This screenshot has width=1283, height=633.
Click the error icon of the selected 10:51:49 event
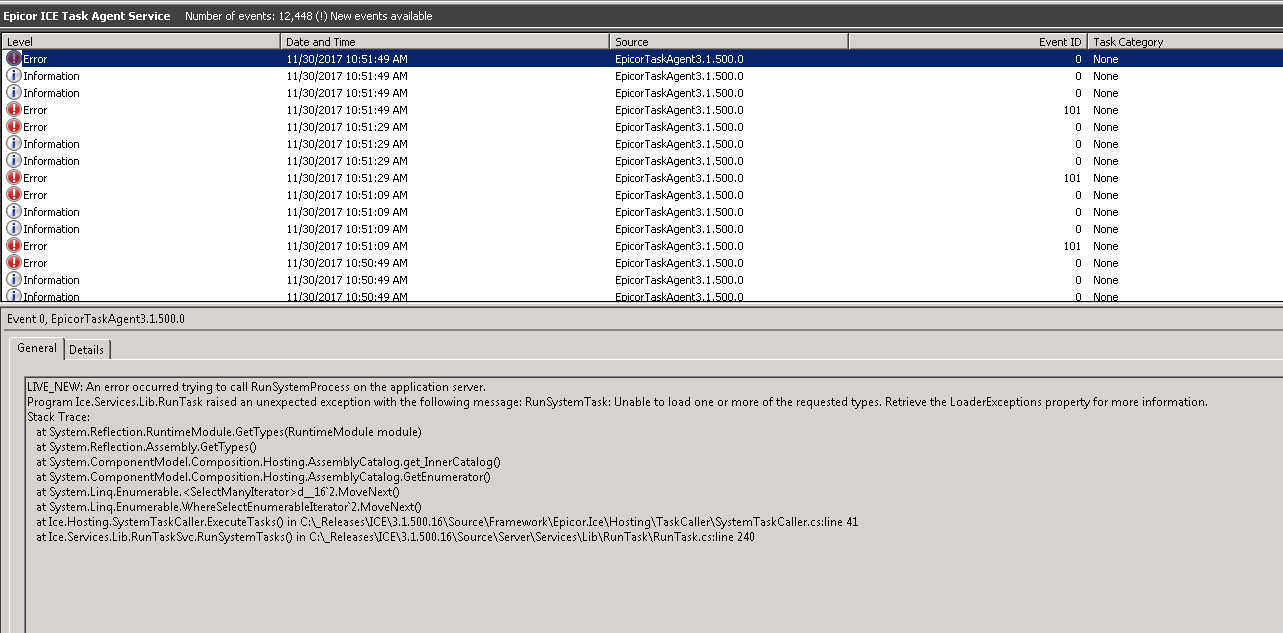pyautogui.click(x=14, y=59)
